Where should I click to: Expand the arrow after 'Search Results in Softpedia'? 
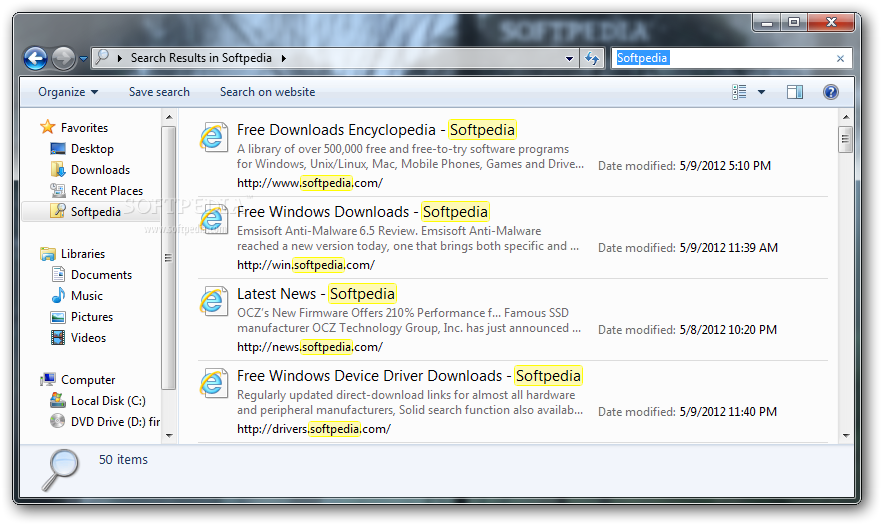tap(284, 58)
